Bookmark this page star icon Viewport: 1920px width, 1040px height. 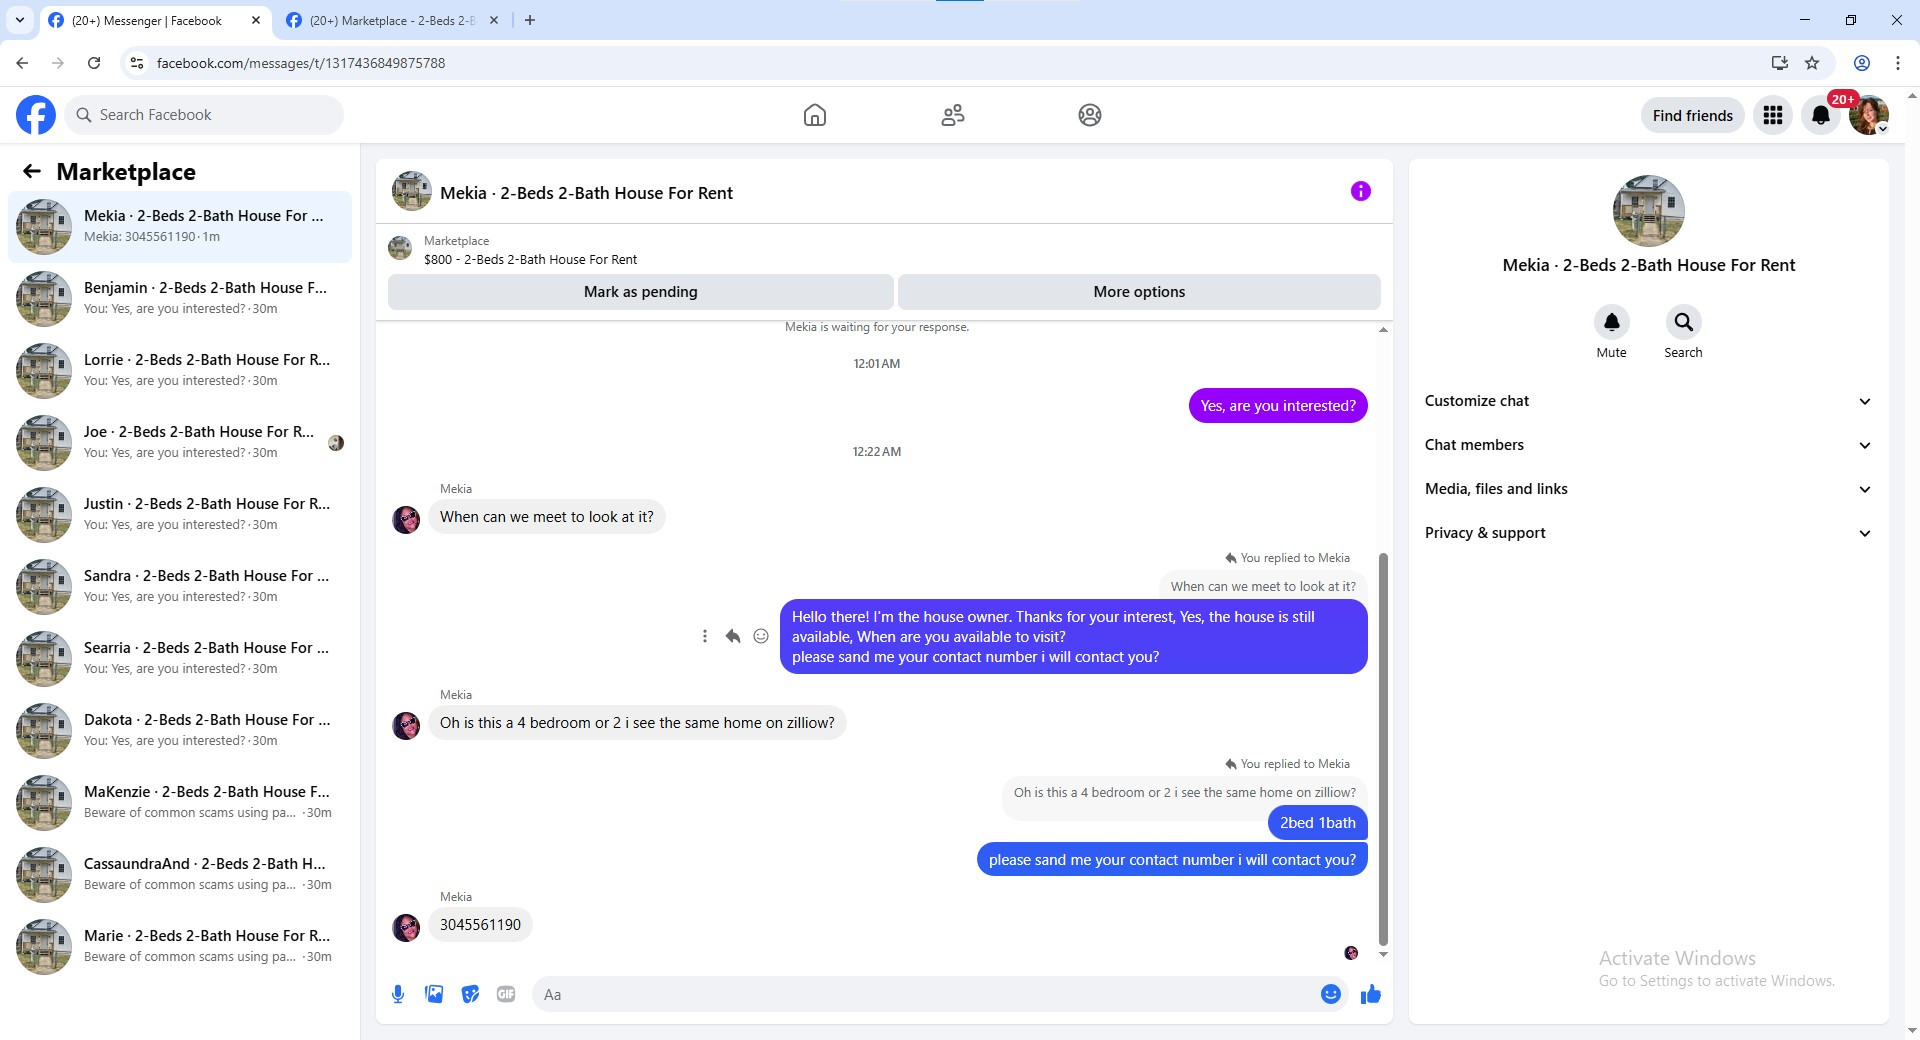coord(1812,63)
